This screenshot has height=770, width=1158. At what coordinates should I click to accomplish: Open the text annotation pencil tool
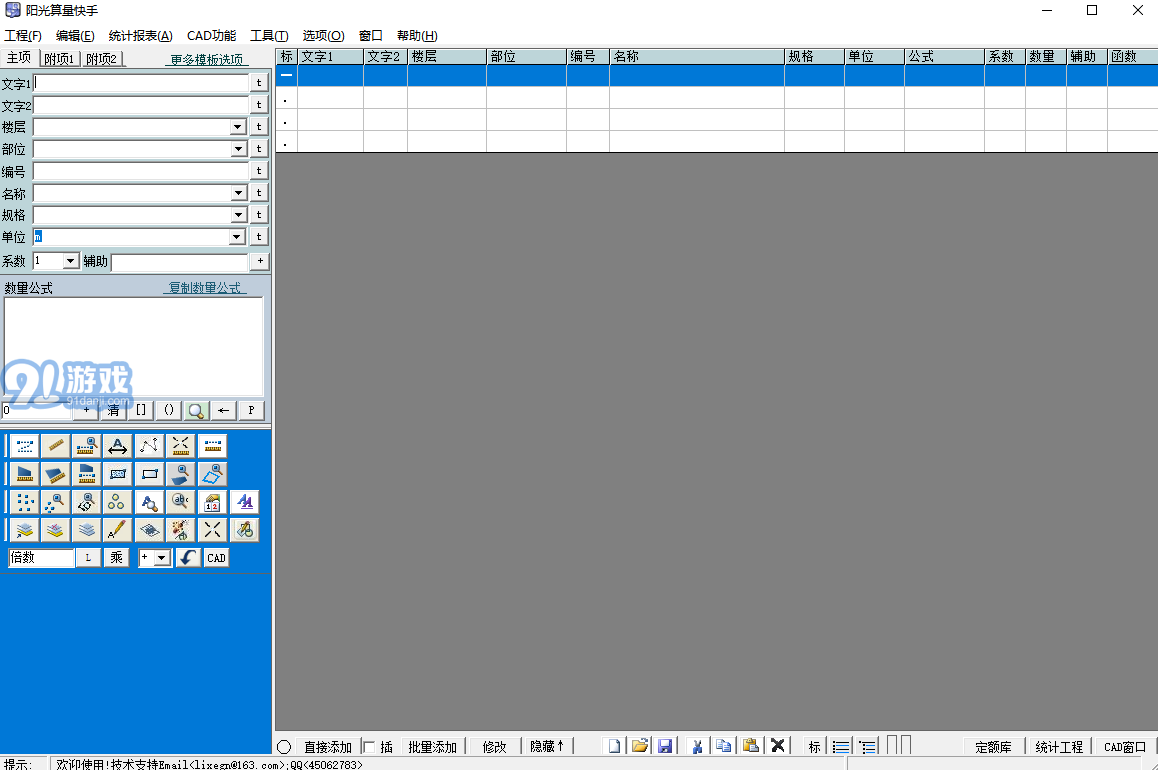(117, 529)
